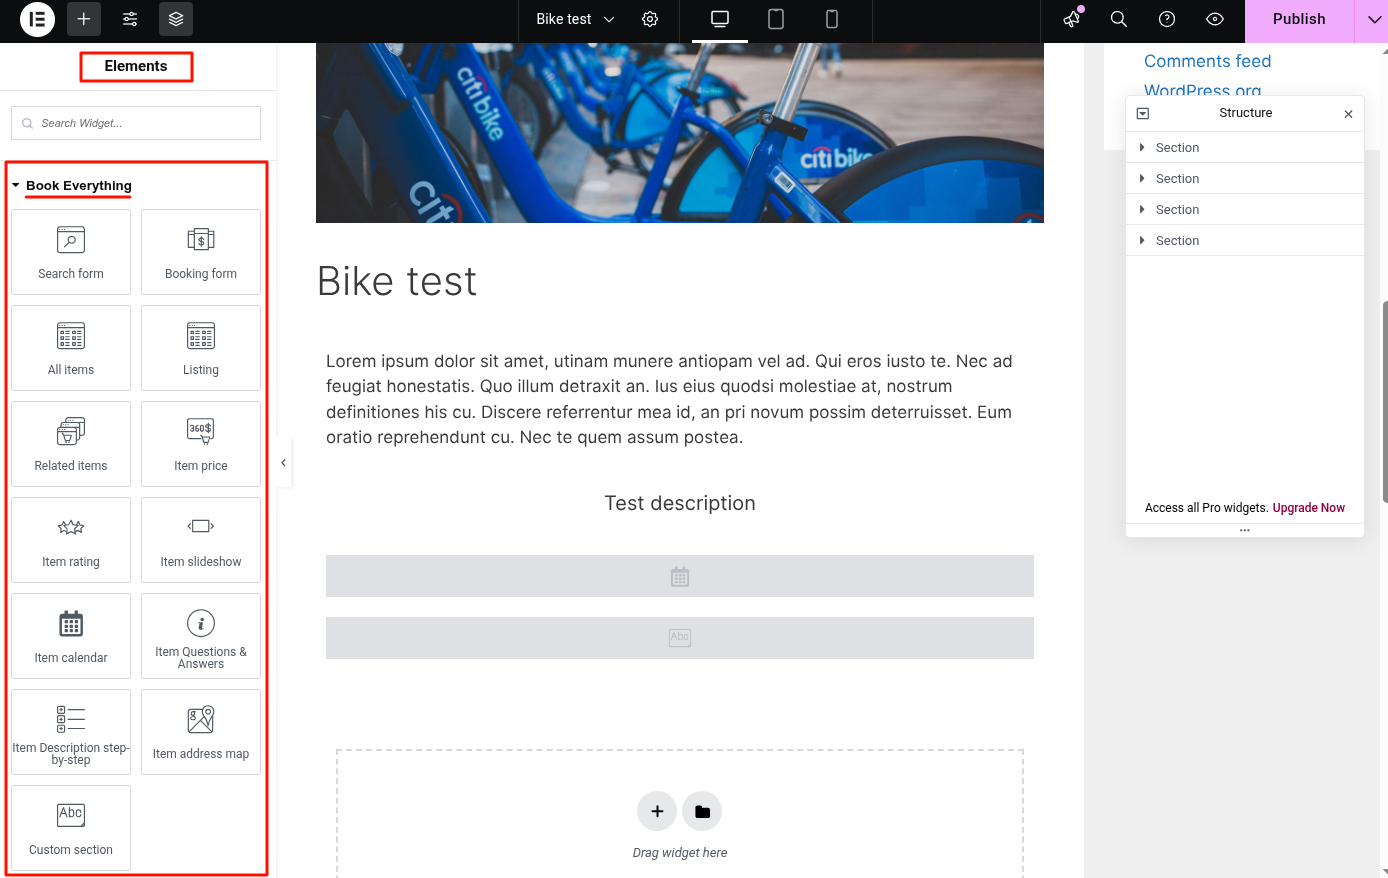Open the What's New megaphone icon
Viewport: 1388px width, 878px height.
[x=1072, y=19]
